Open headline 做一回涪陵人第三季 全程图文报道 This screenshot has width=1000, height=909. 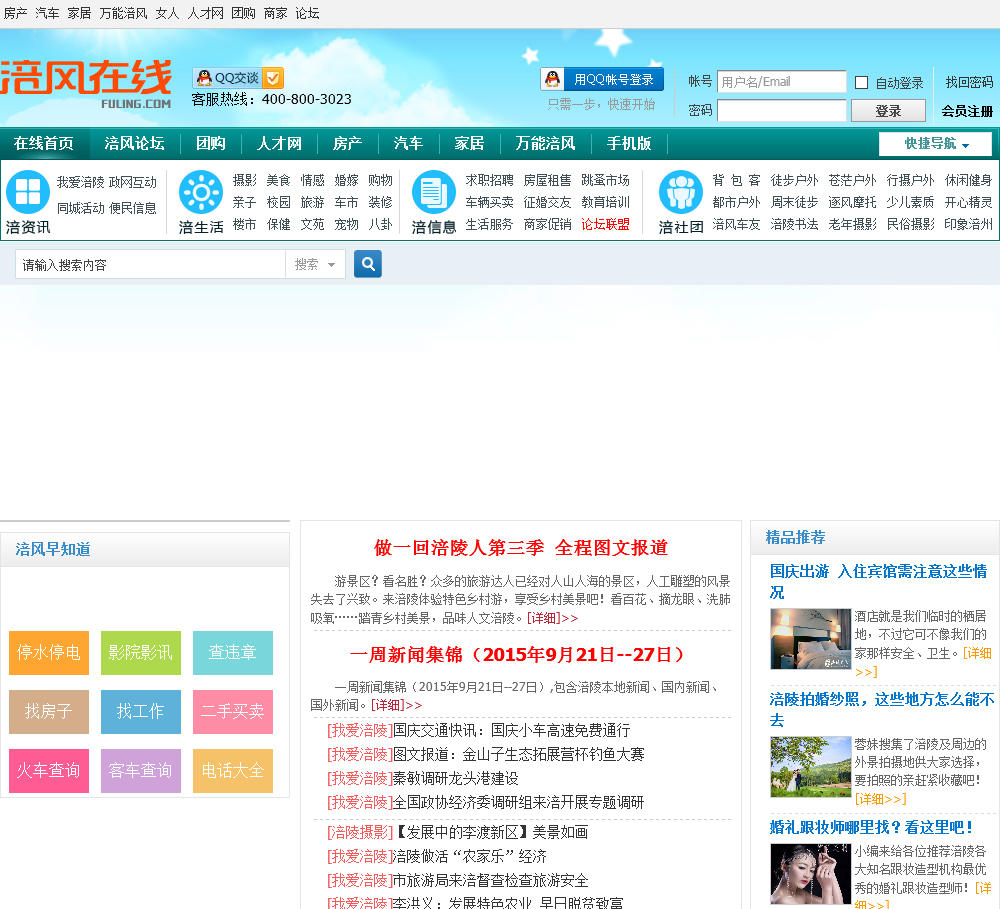point(520,547)
